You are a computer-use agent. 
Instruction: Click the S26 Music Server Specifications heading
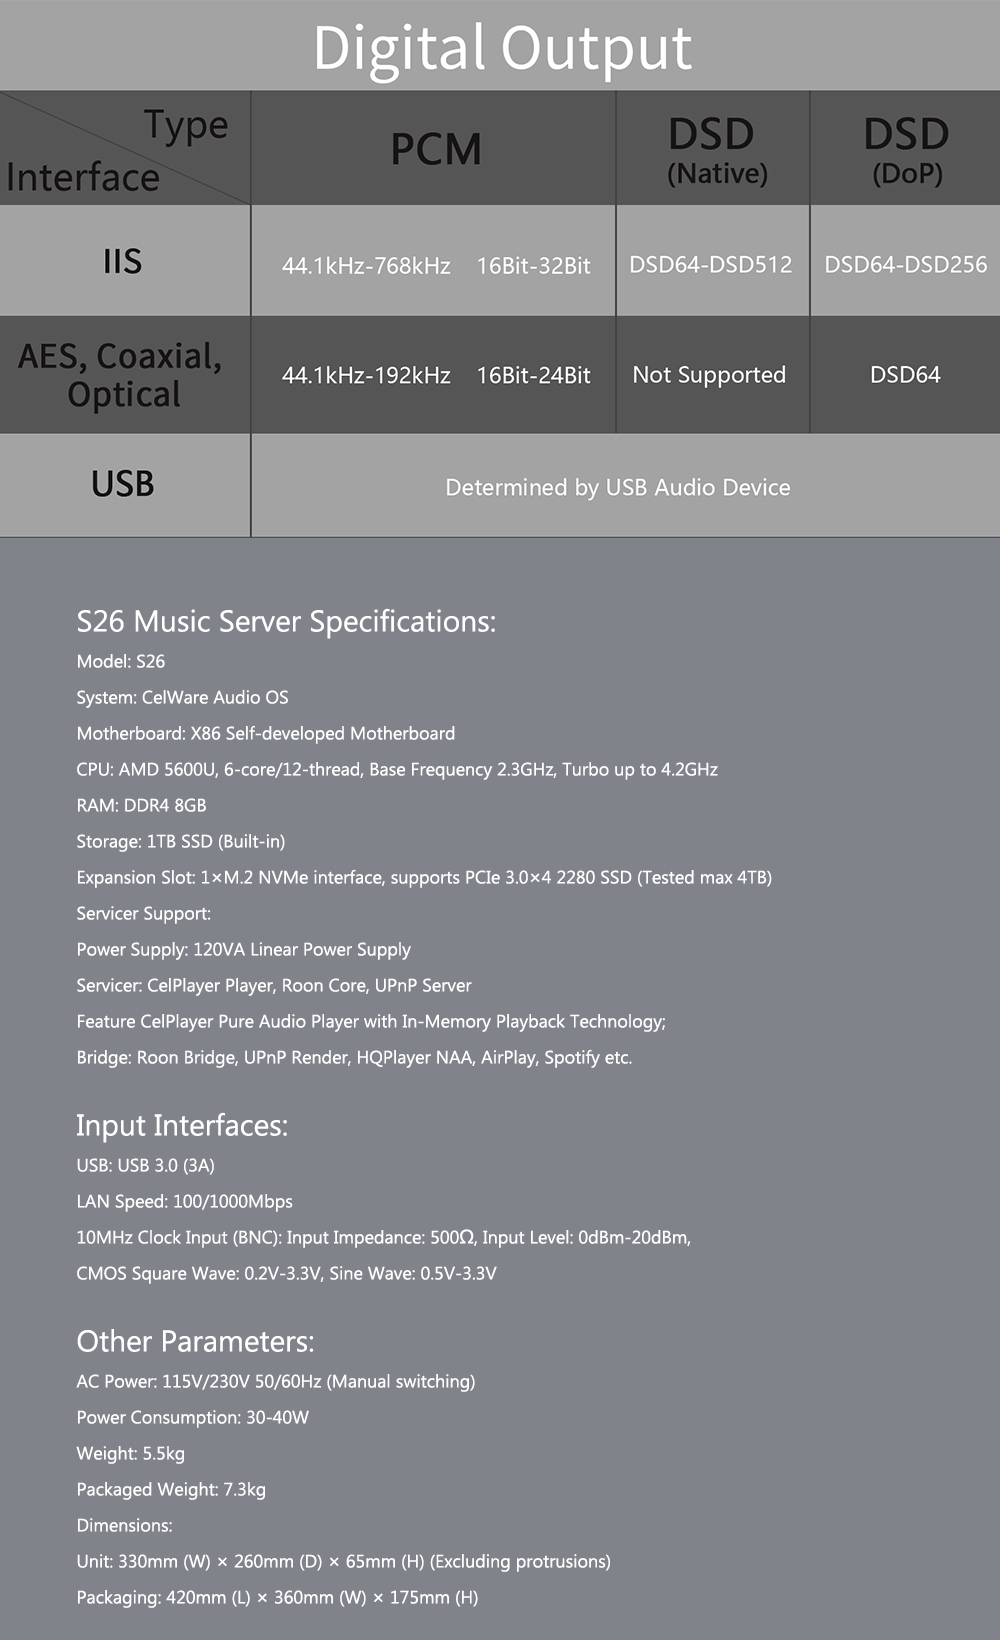tap(286, 621)
